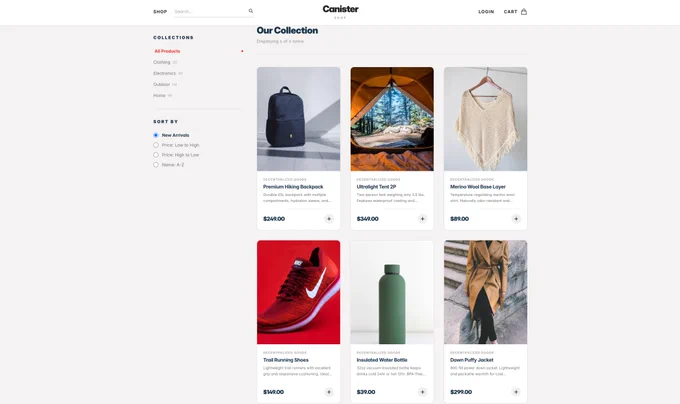680x404 pixels.
Task: Add Down Puffy Jacket with plus icon
Action: [x=516, y=392]
